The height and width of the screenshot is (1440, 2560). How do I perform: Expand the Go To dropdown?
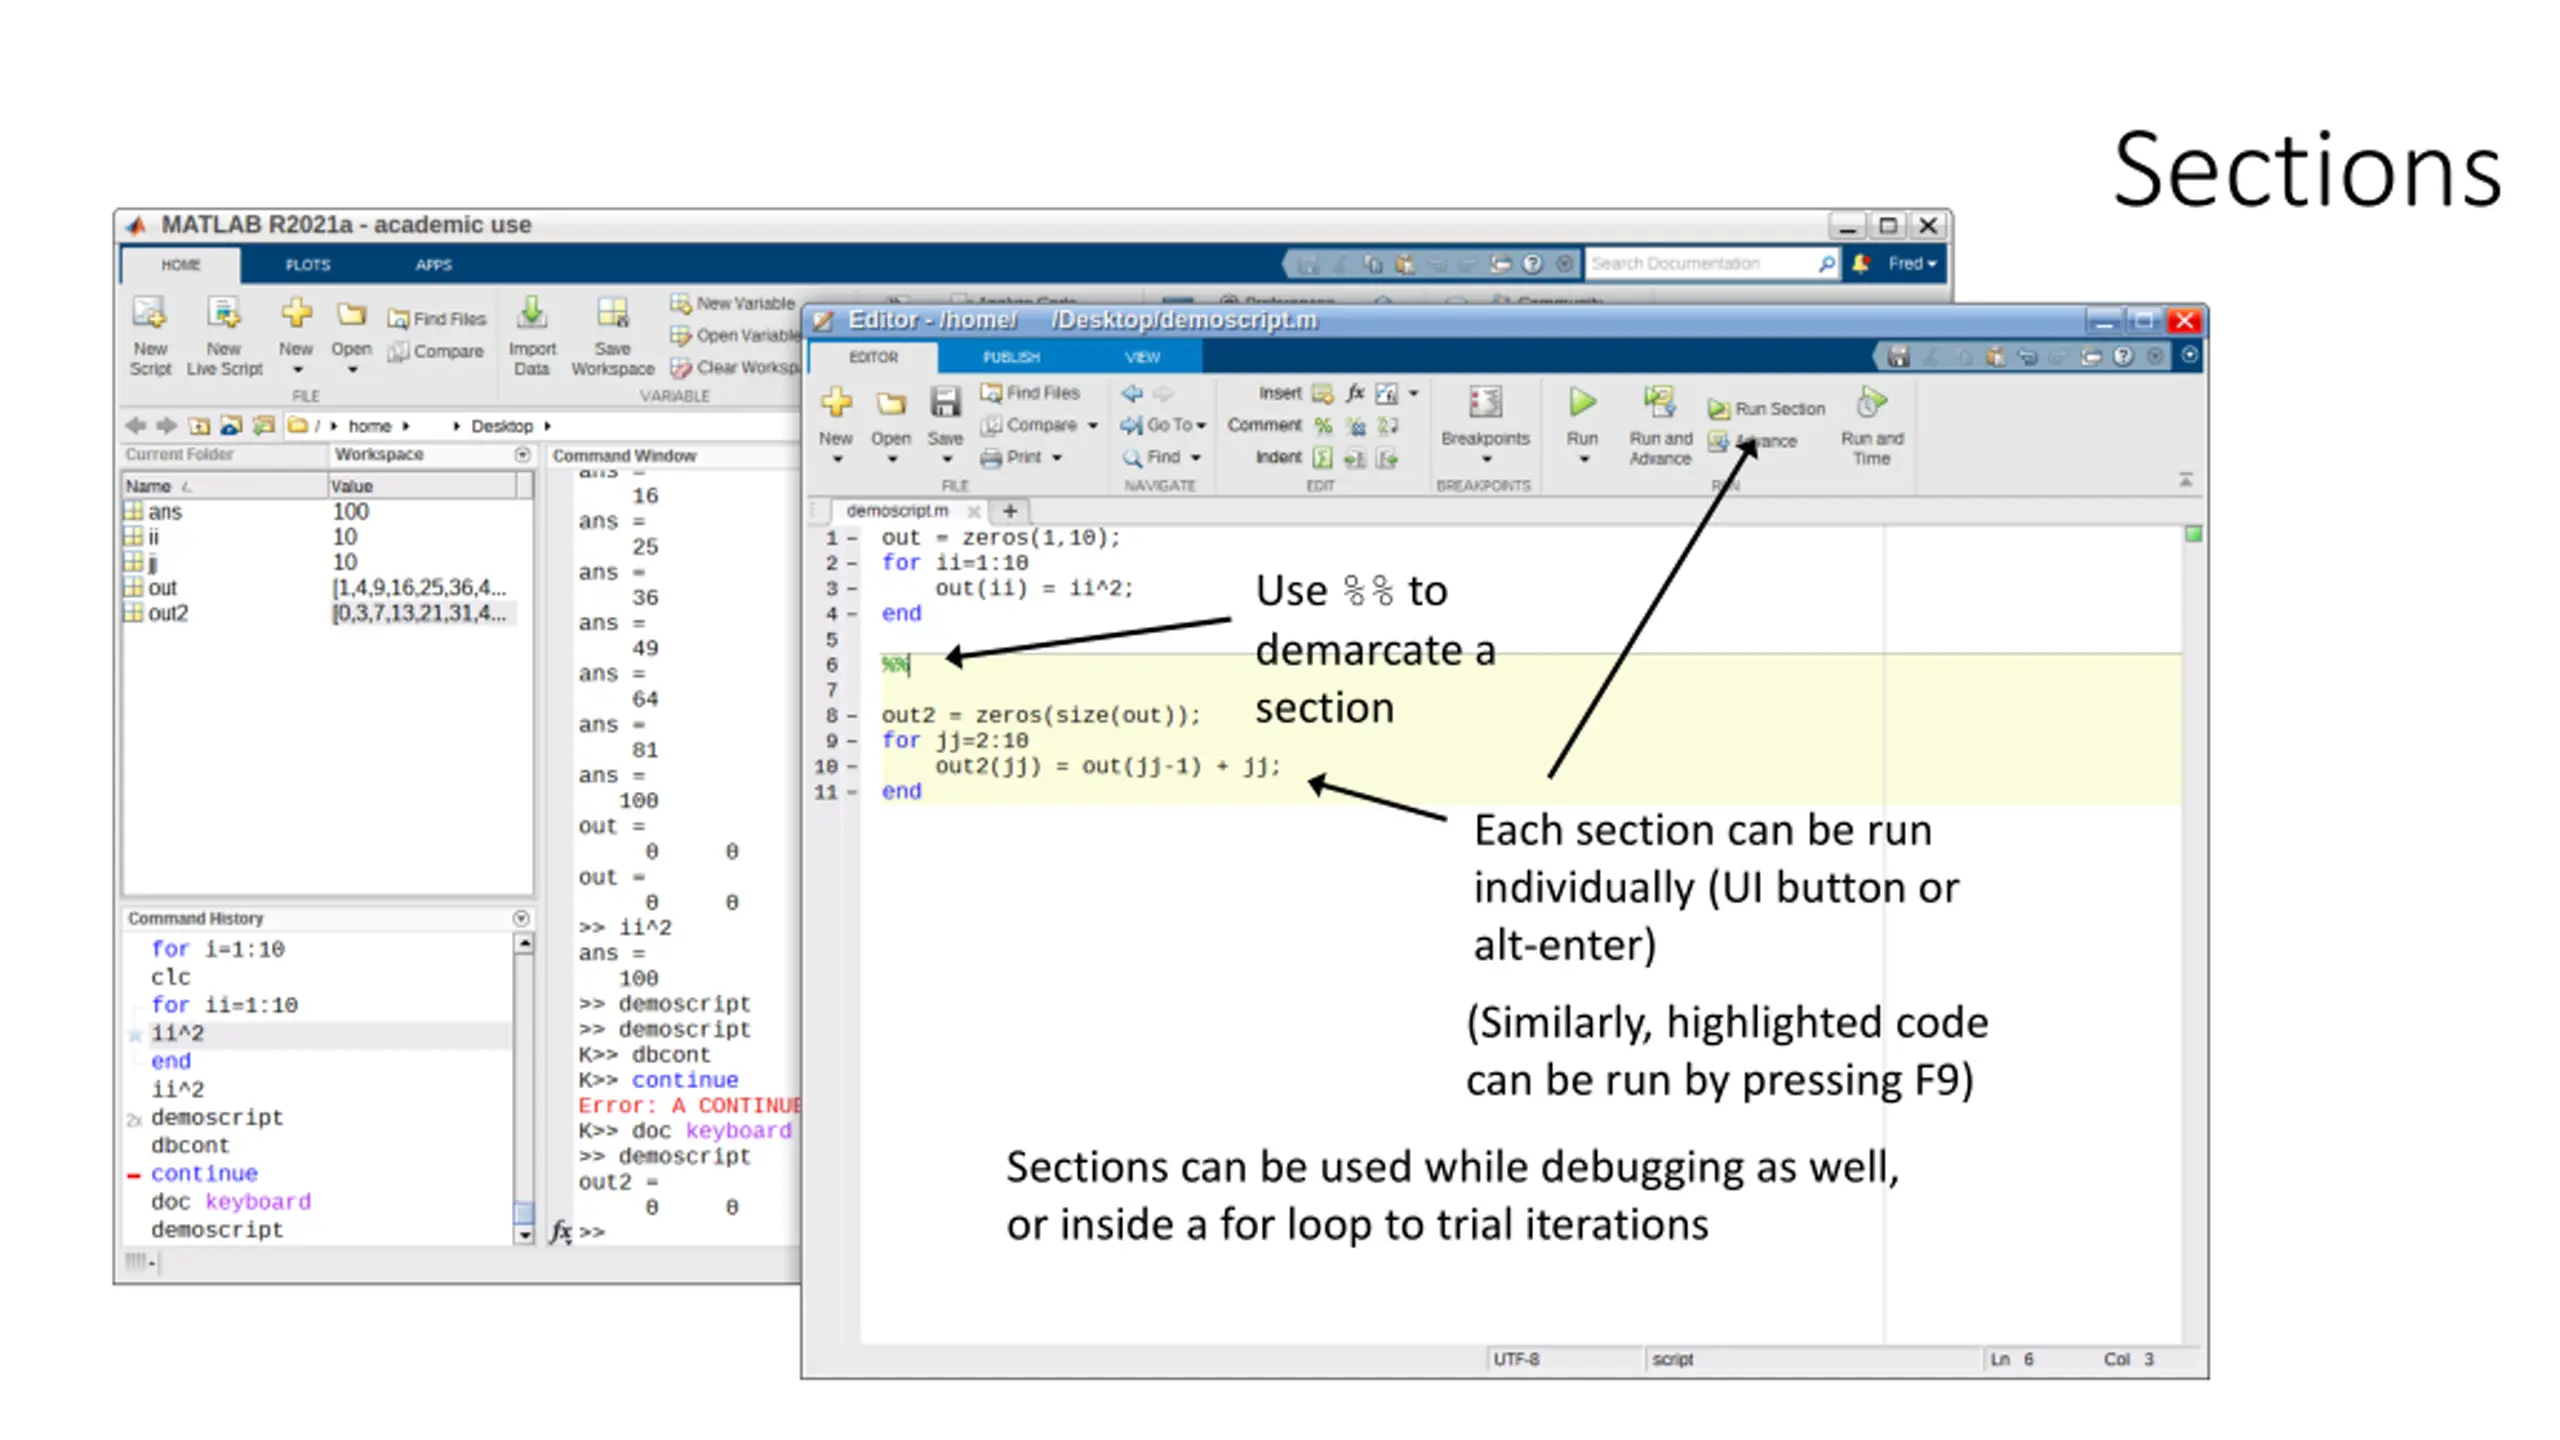tap(1199, 426)
